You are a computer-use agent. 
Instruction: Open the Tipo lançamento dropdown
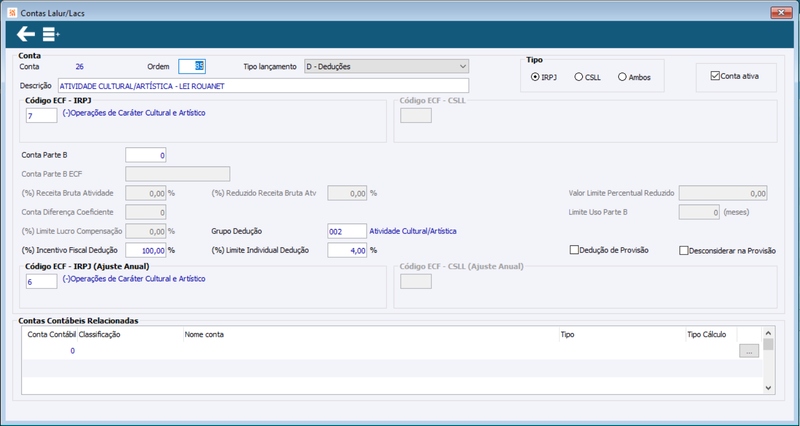tap(386, 66)
